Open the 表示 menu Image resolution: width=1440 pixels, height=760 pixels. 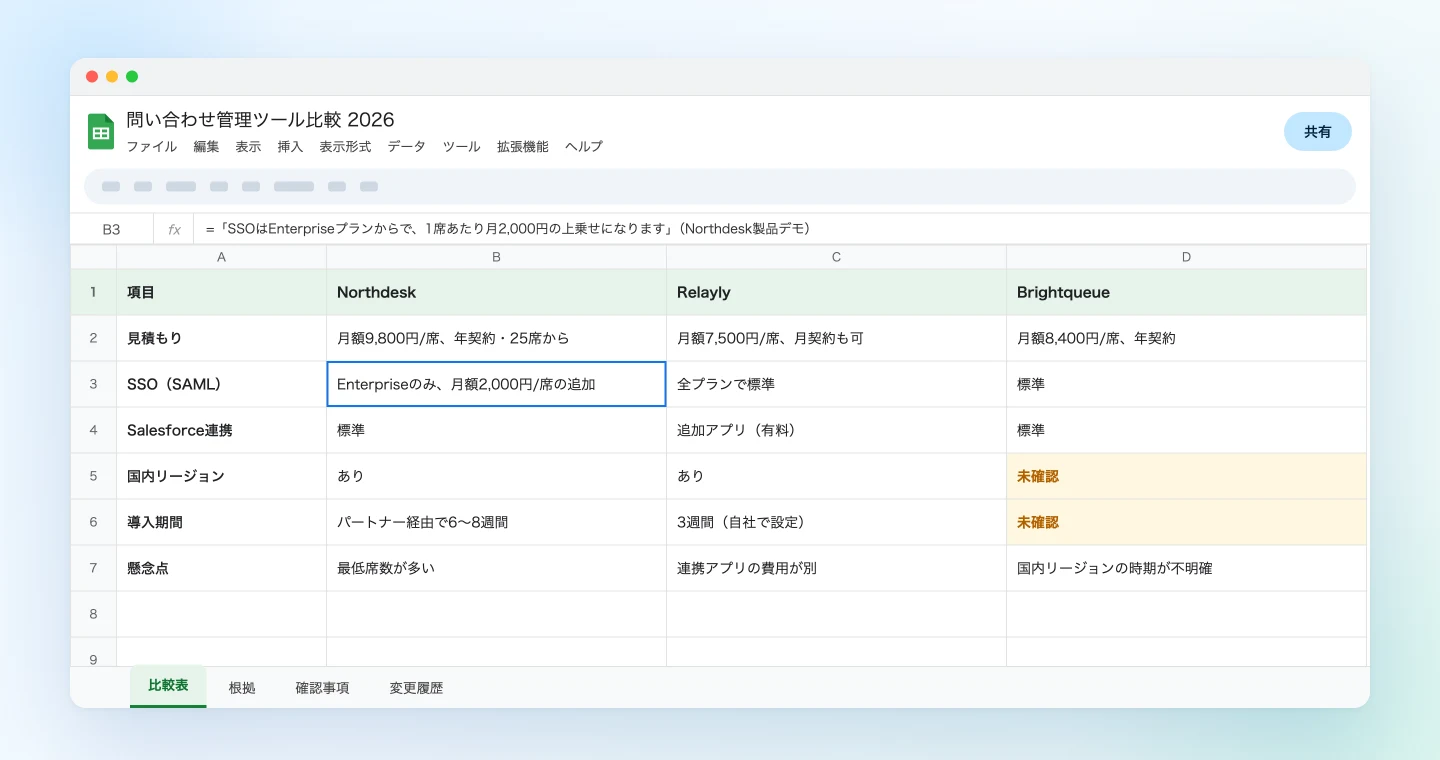(x=248, y=147)
